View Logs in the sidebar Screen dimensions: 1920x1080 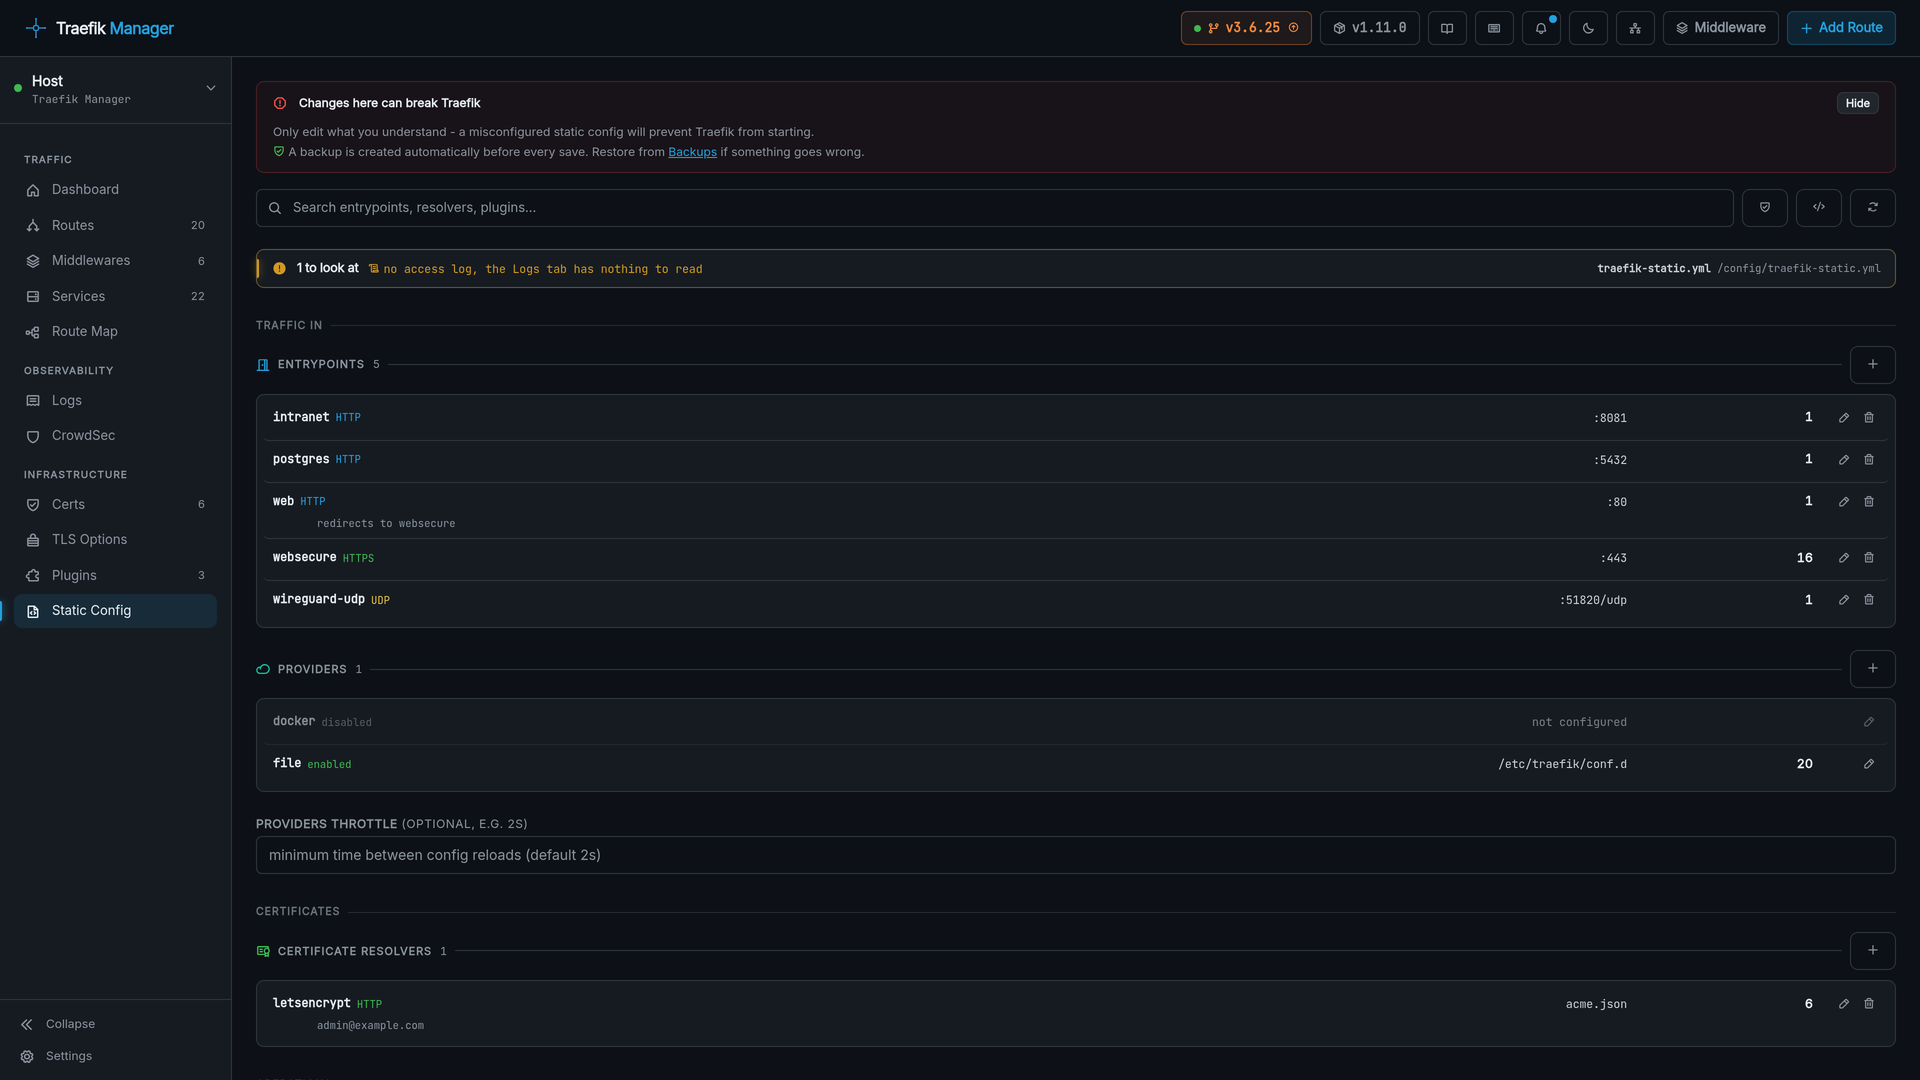click(115, 401)
